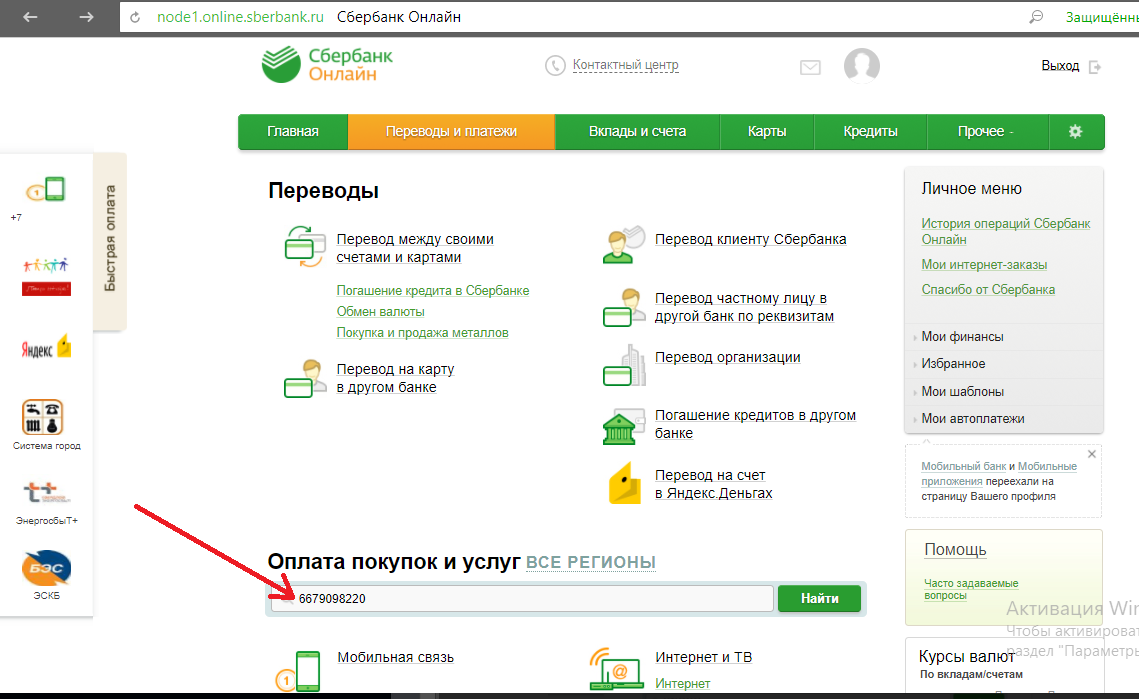Open the user profile avatar
1139x699 pixels.
tap(862, 65)
